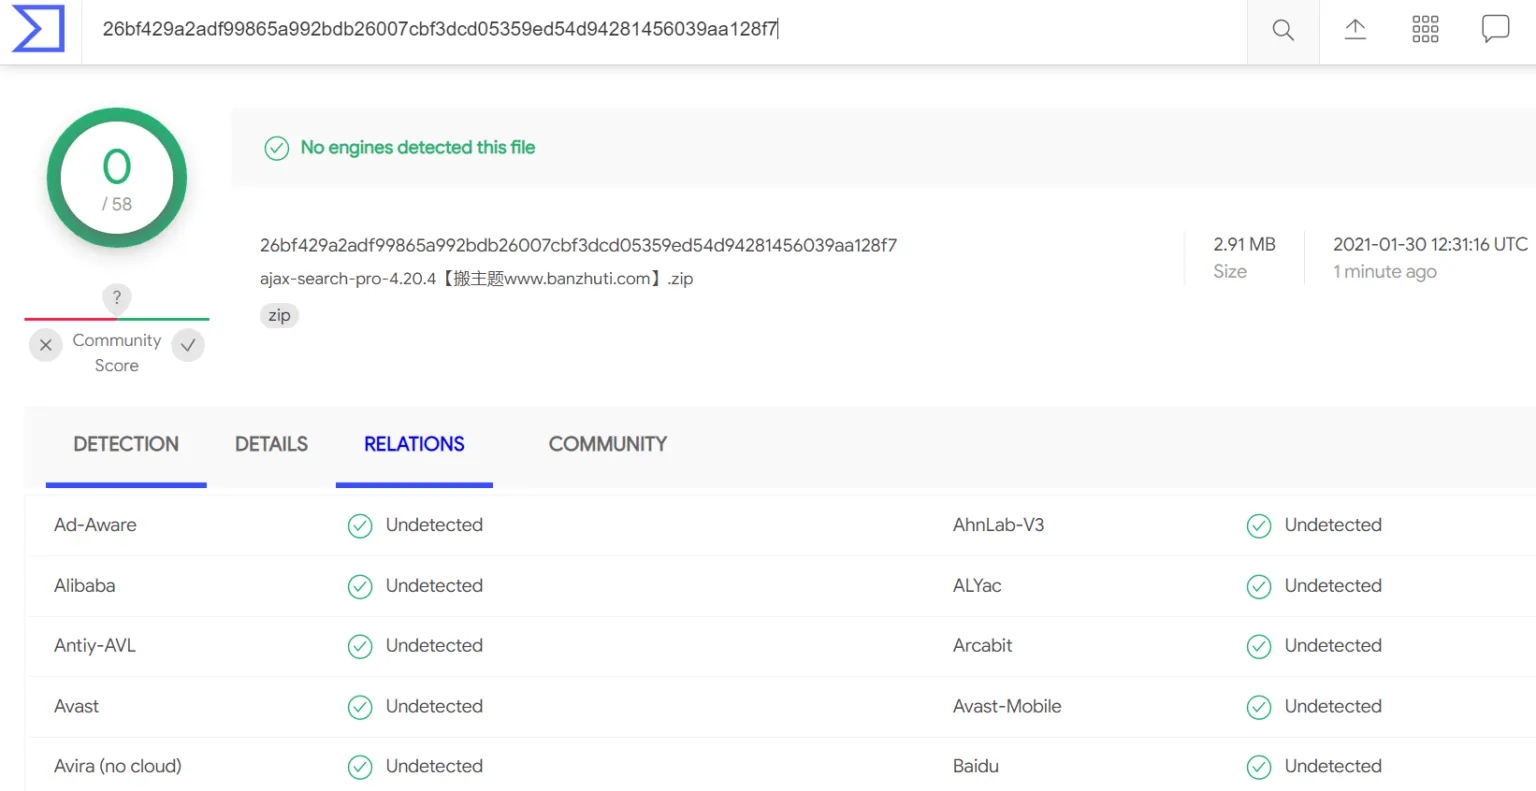
Task: Click the AhnLab-V3 engine name
Action: click(x=998, y=525)
